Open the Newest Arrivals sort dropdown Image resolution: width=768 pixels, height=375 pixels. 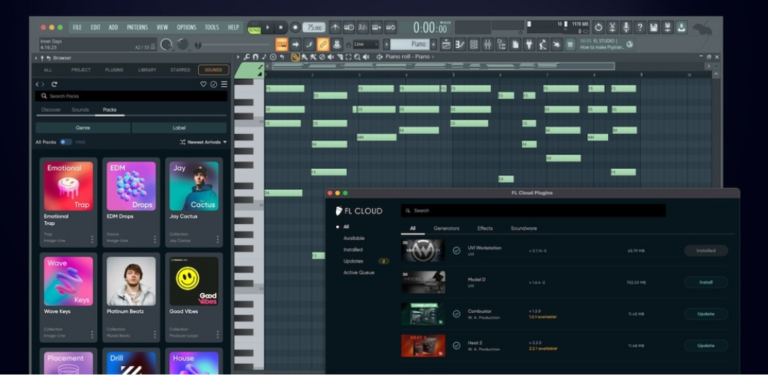203,142
